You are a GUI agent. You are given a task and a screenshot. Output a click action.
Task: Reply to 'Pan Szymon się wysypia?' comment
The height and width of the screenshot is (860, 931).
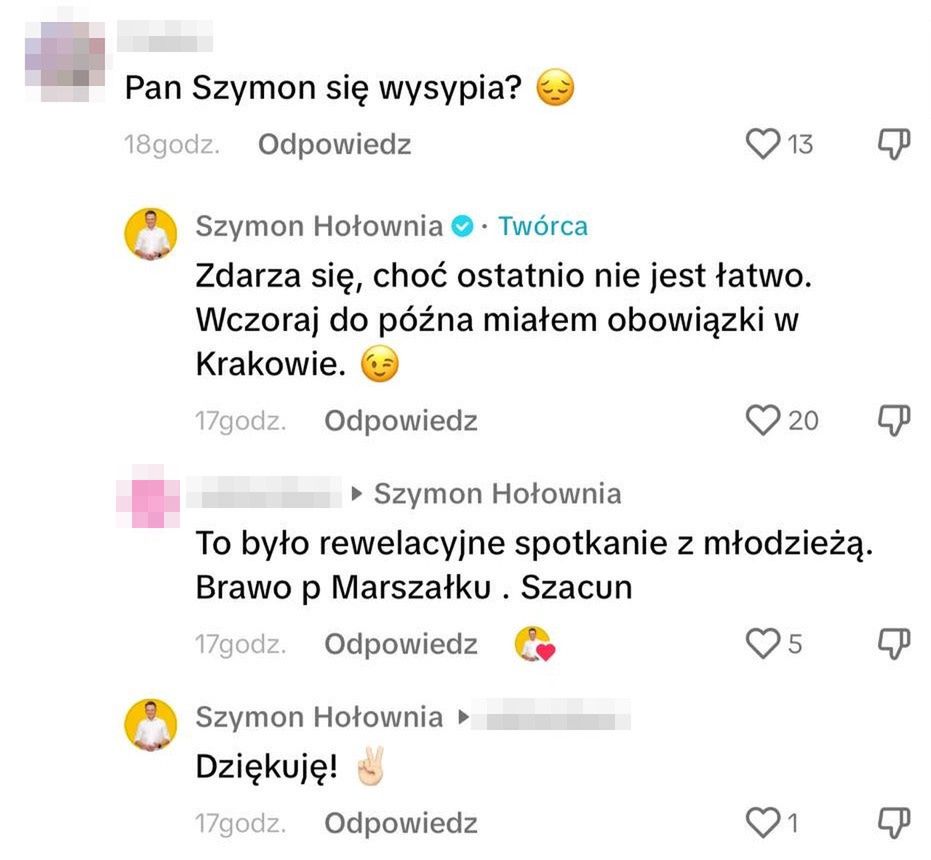[334, 145]
